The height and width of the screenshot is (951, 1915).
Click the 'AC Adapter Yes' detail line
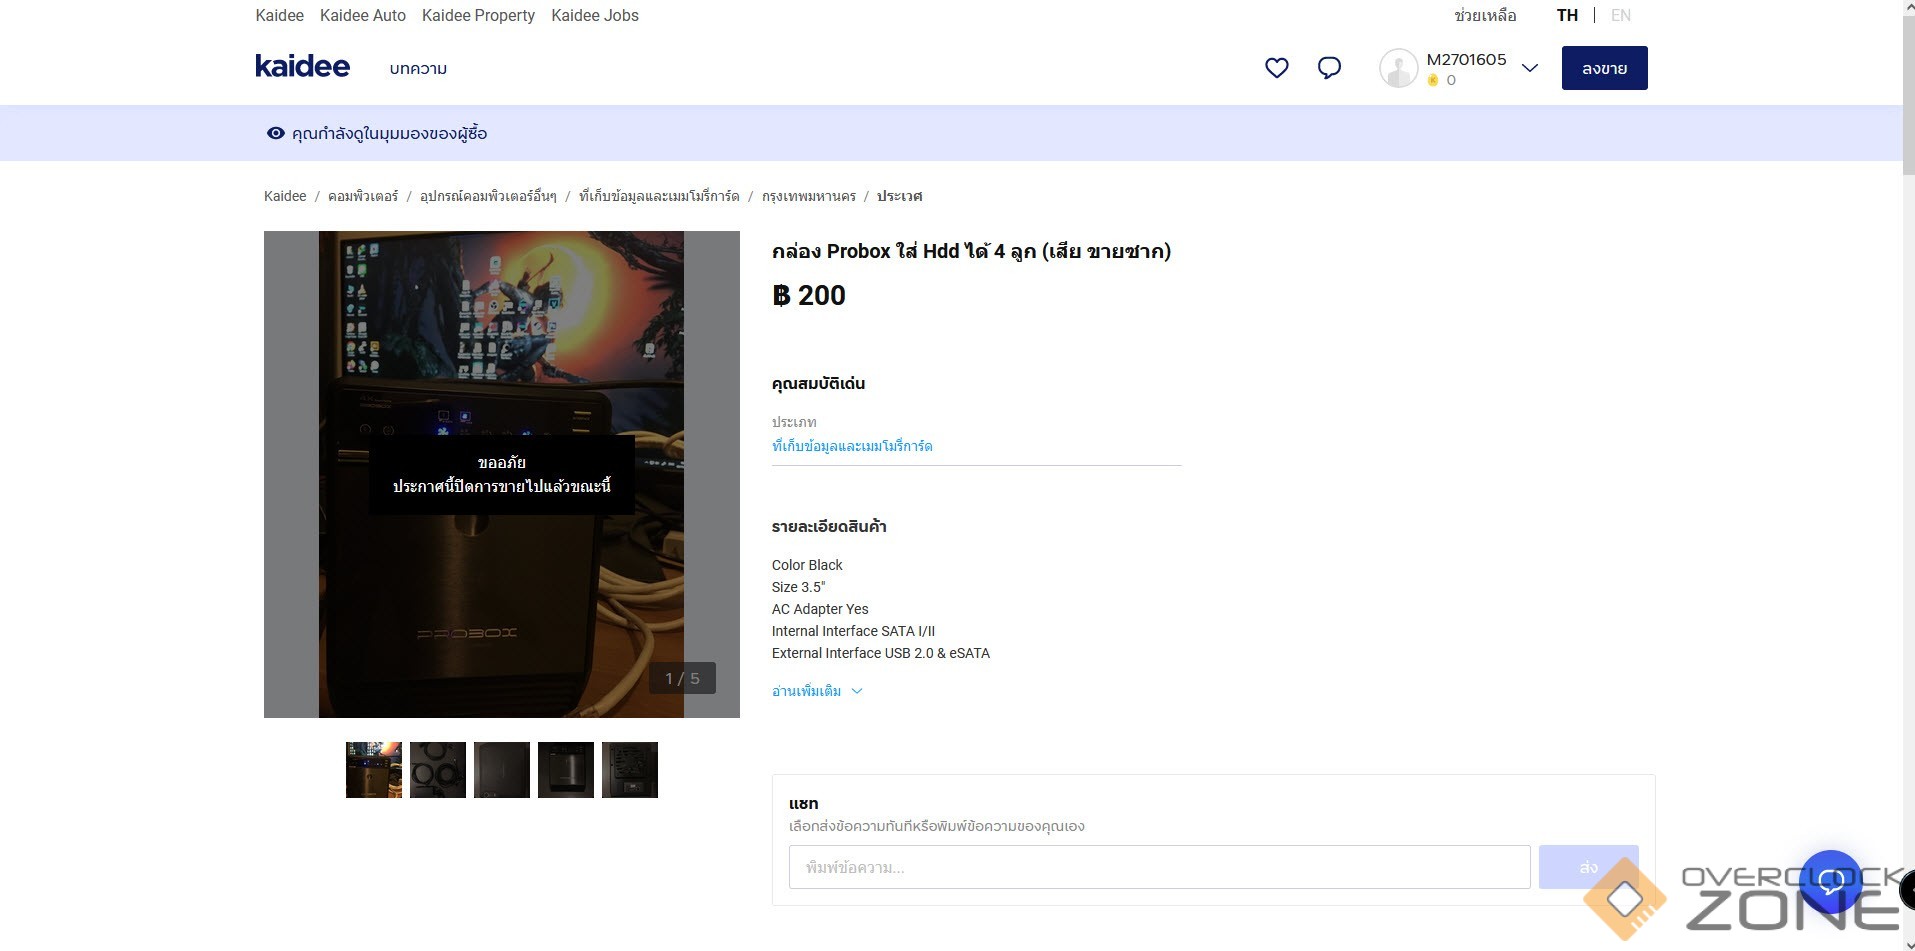[x=820, y=609]
